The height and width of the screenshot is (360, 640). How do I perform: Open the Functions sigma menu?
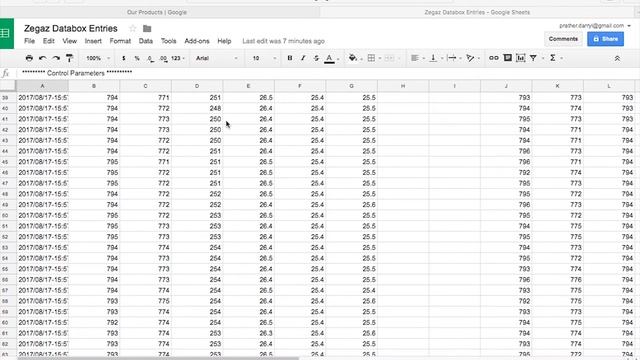pos(553,58)
